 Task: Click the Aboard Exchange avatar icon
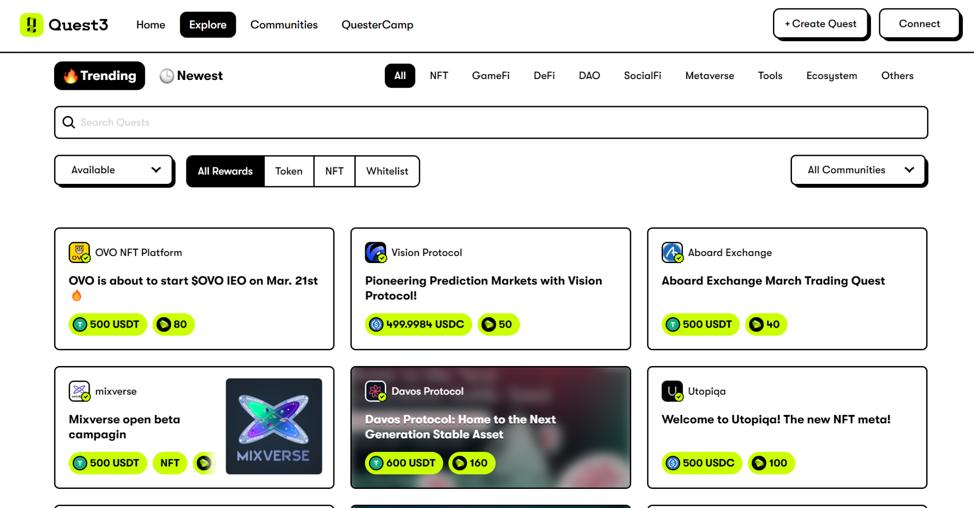[x=672, y=253]
